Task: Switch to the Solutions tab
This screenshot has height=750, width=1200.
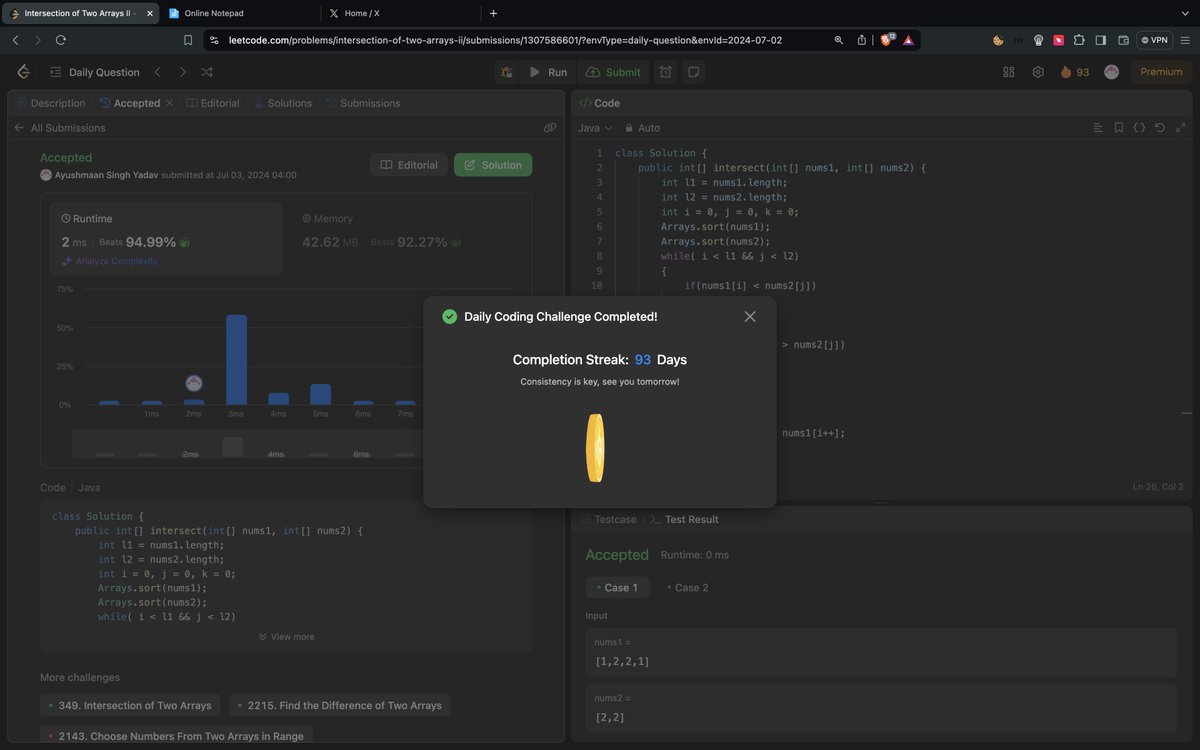Action: point(283,103)
